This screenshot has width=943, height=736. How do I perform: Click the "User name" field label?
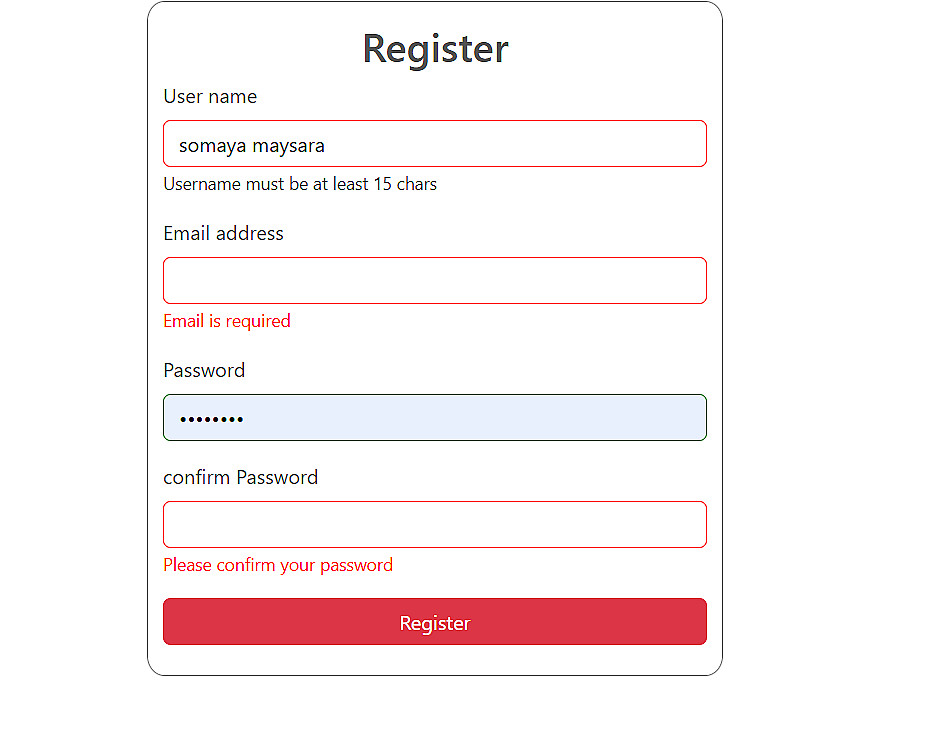(210, 96)
